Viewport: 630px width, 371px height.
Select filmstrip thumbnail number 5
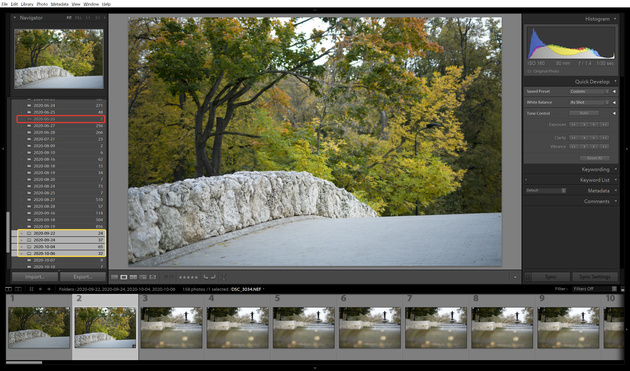303,327
